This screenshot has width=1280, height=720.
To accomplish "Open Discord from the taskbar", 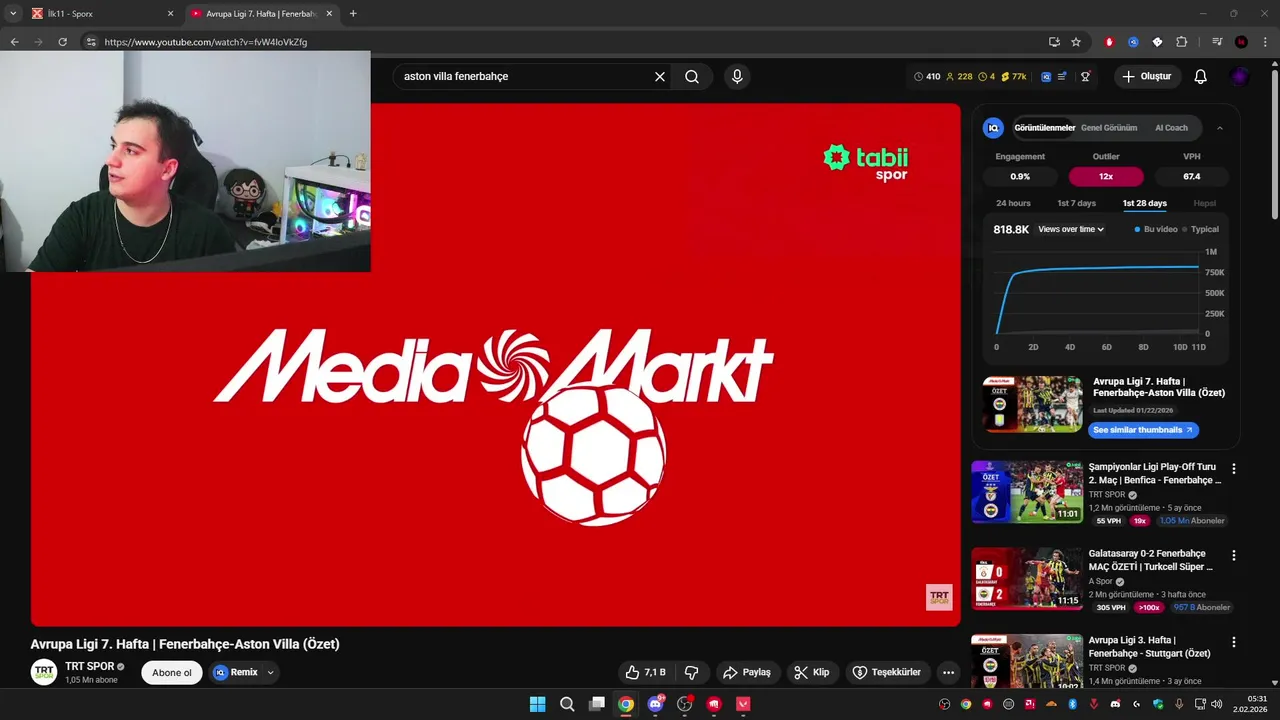I will point(655,704).
